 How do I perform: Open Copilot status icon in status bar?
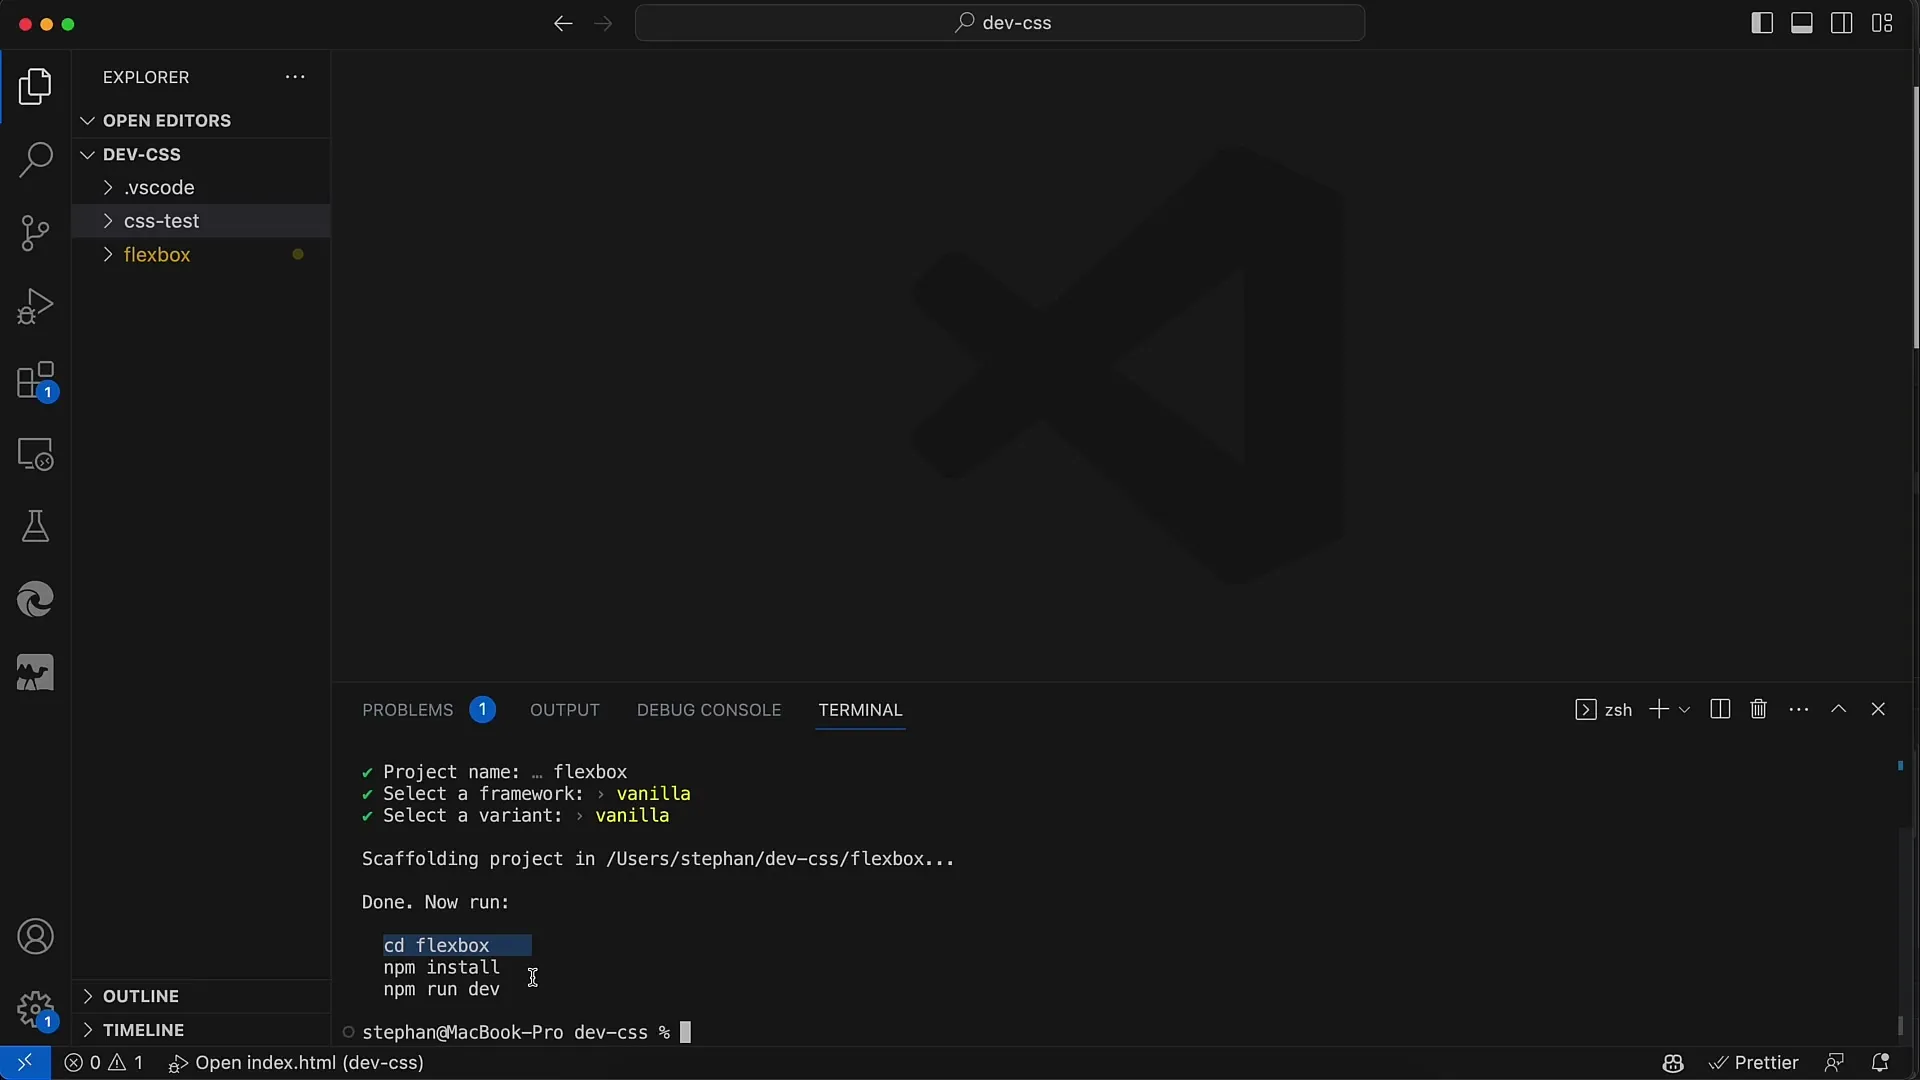[1673, 1063]
